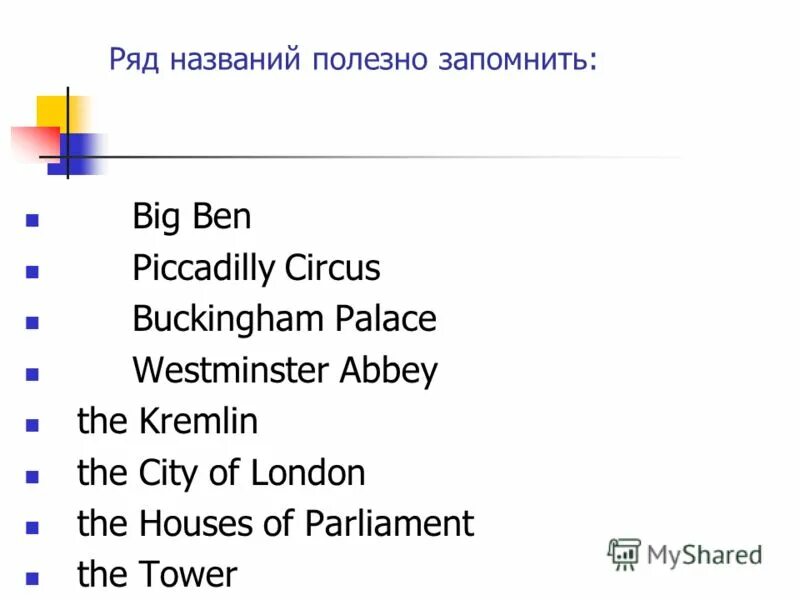Click the bullet before the Kremlin
Viewport: 800px width, 600px height.
(32, 425)
